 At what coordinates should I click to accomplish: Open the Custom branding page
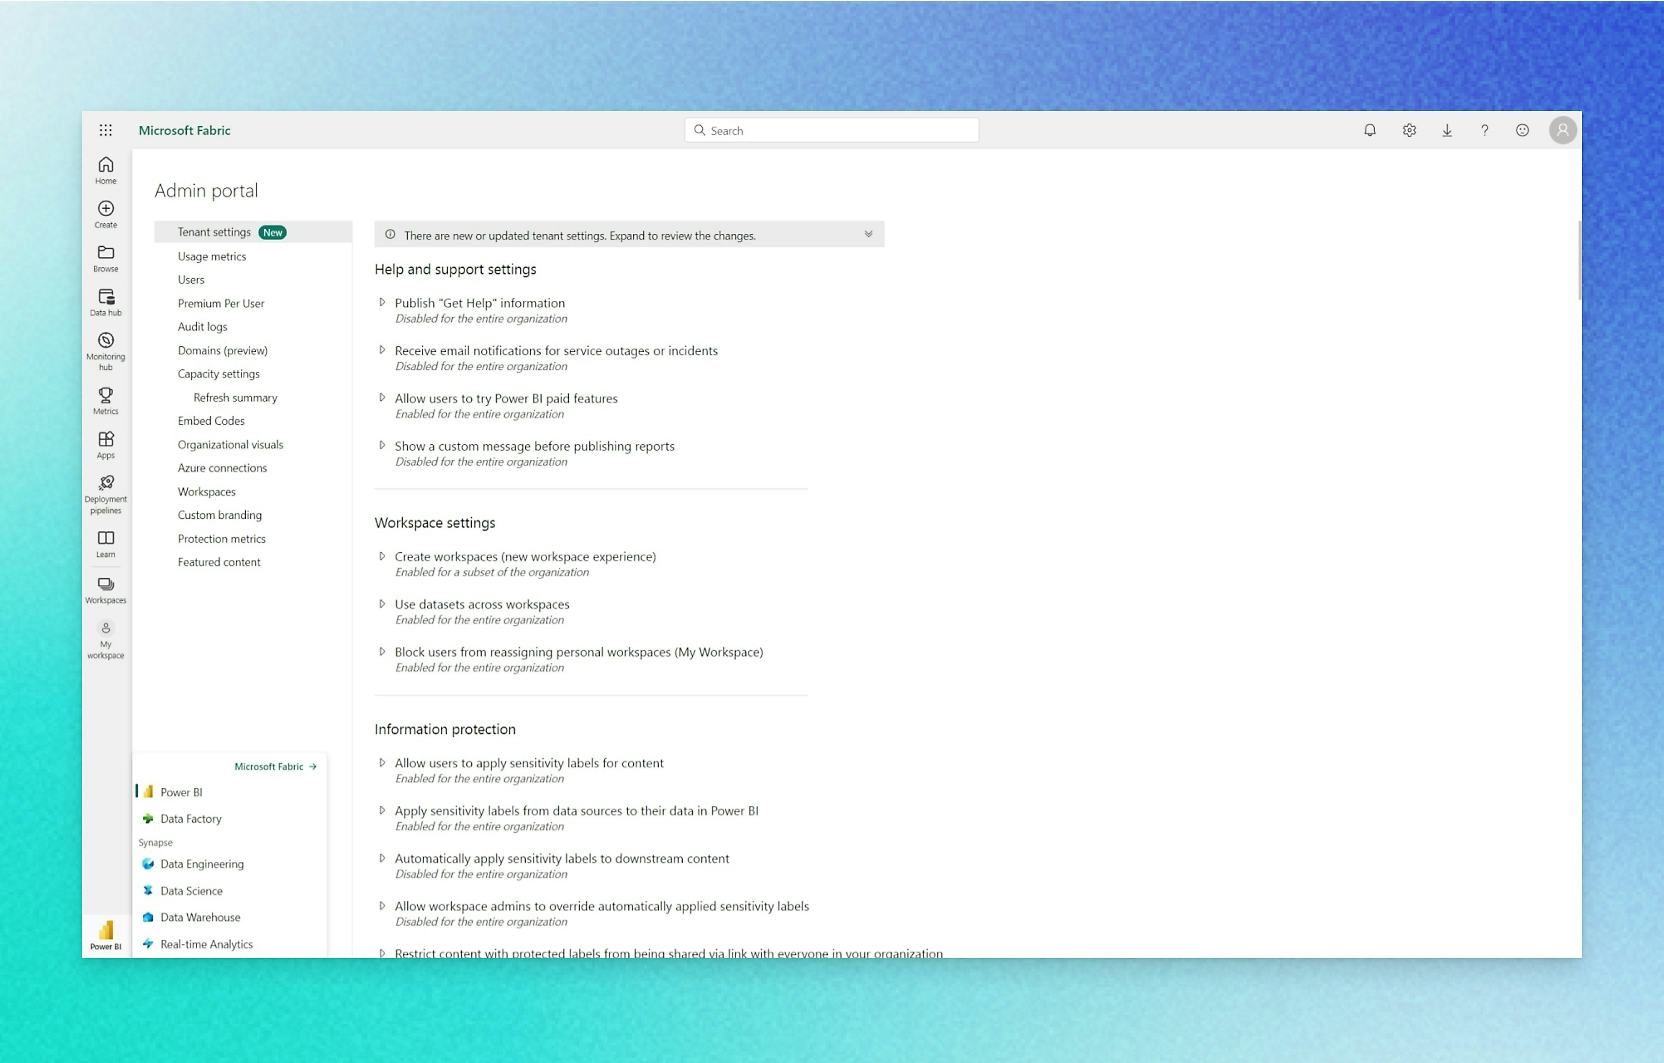(219, 514)
